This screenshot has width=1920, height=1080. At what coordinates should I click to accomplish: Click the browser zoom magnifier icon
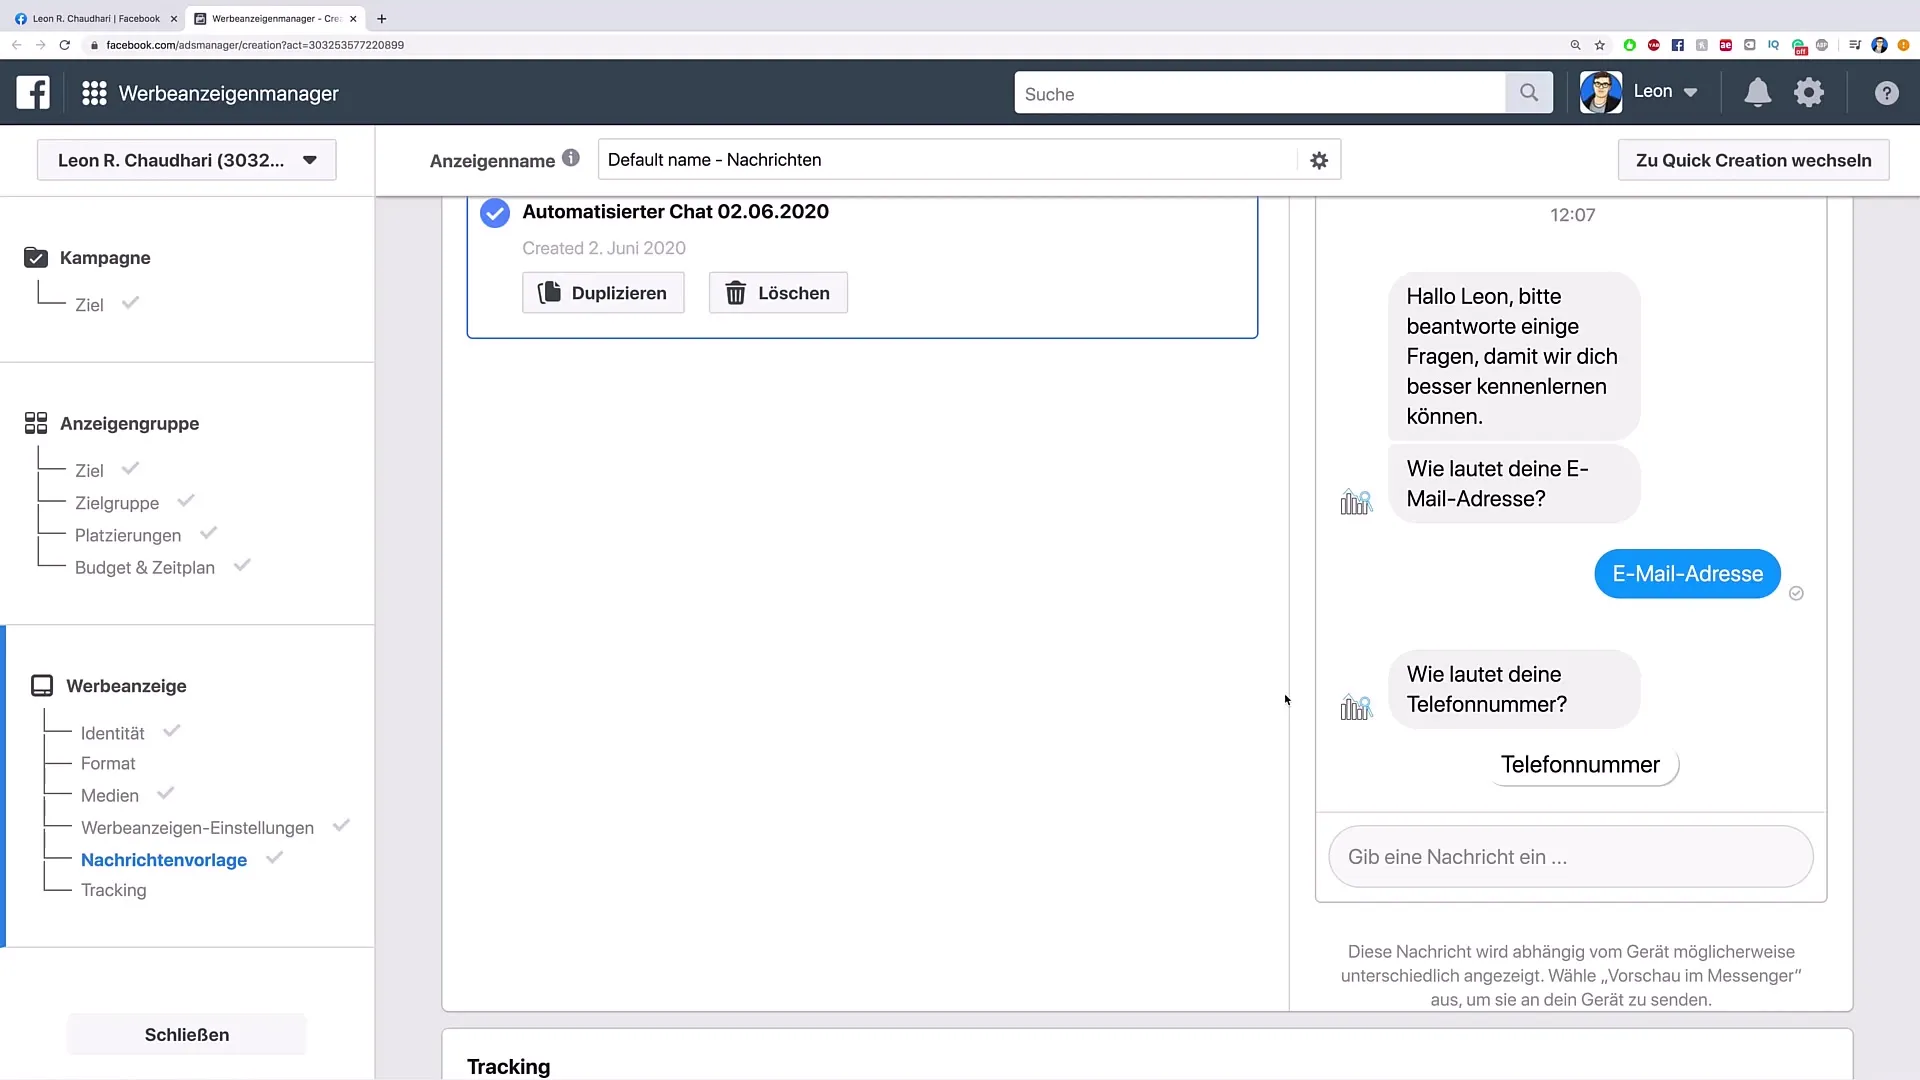1575,45
